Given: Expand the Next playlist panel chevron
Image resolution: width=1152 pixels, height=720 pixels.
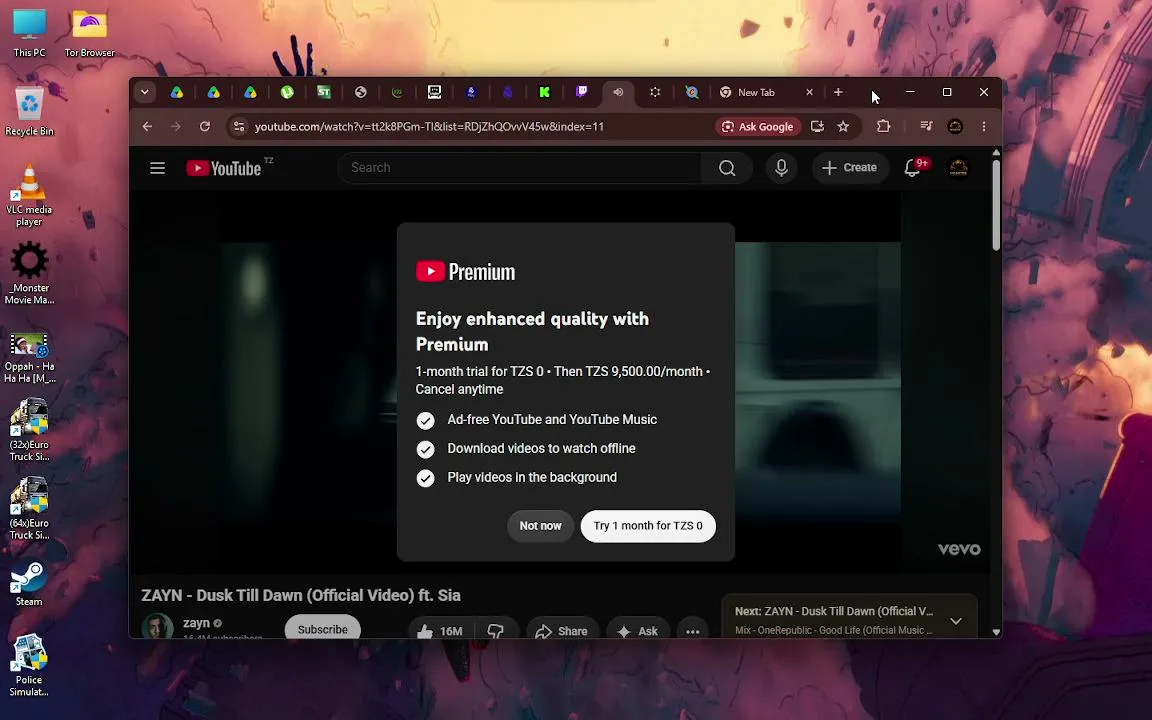Looking at the screenshot, I should (x=956, y=621).
